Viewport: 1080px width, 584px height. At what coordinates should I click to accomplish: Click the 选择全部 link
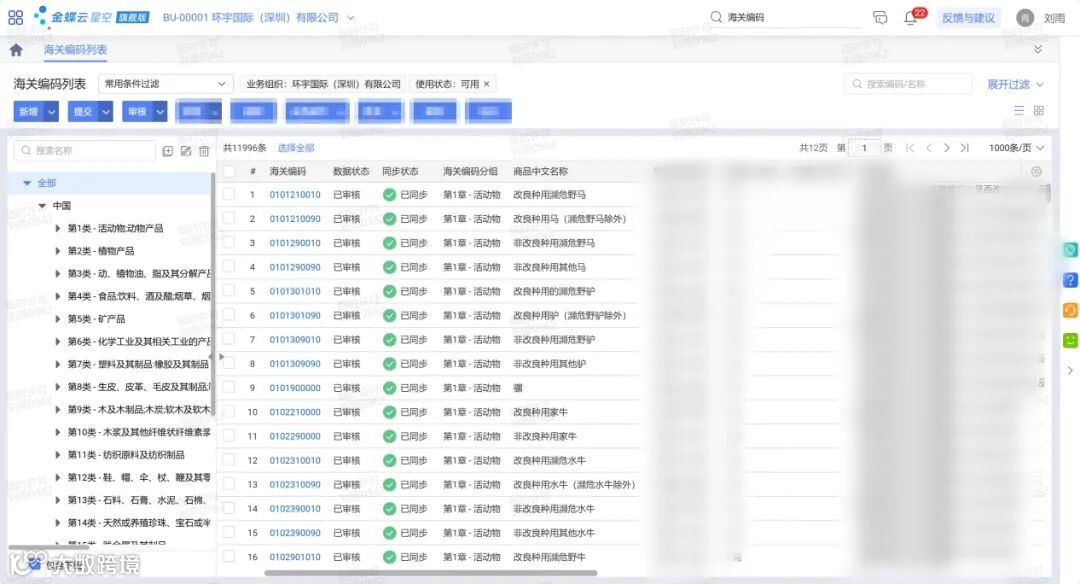coord(295,147)
